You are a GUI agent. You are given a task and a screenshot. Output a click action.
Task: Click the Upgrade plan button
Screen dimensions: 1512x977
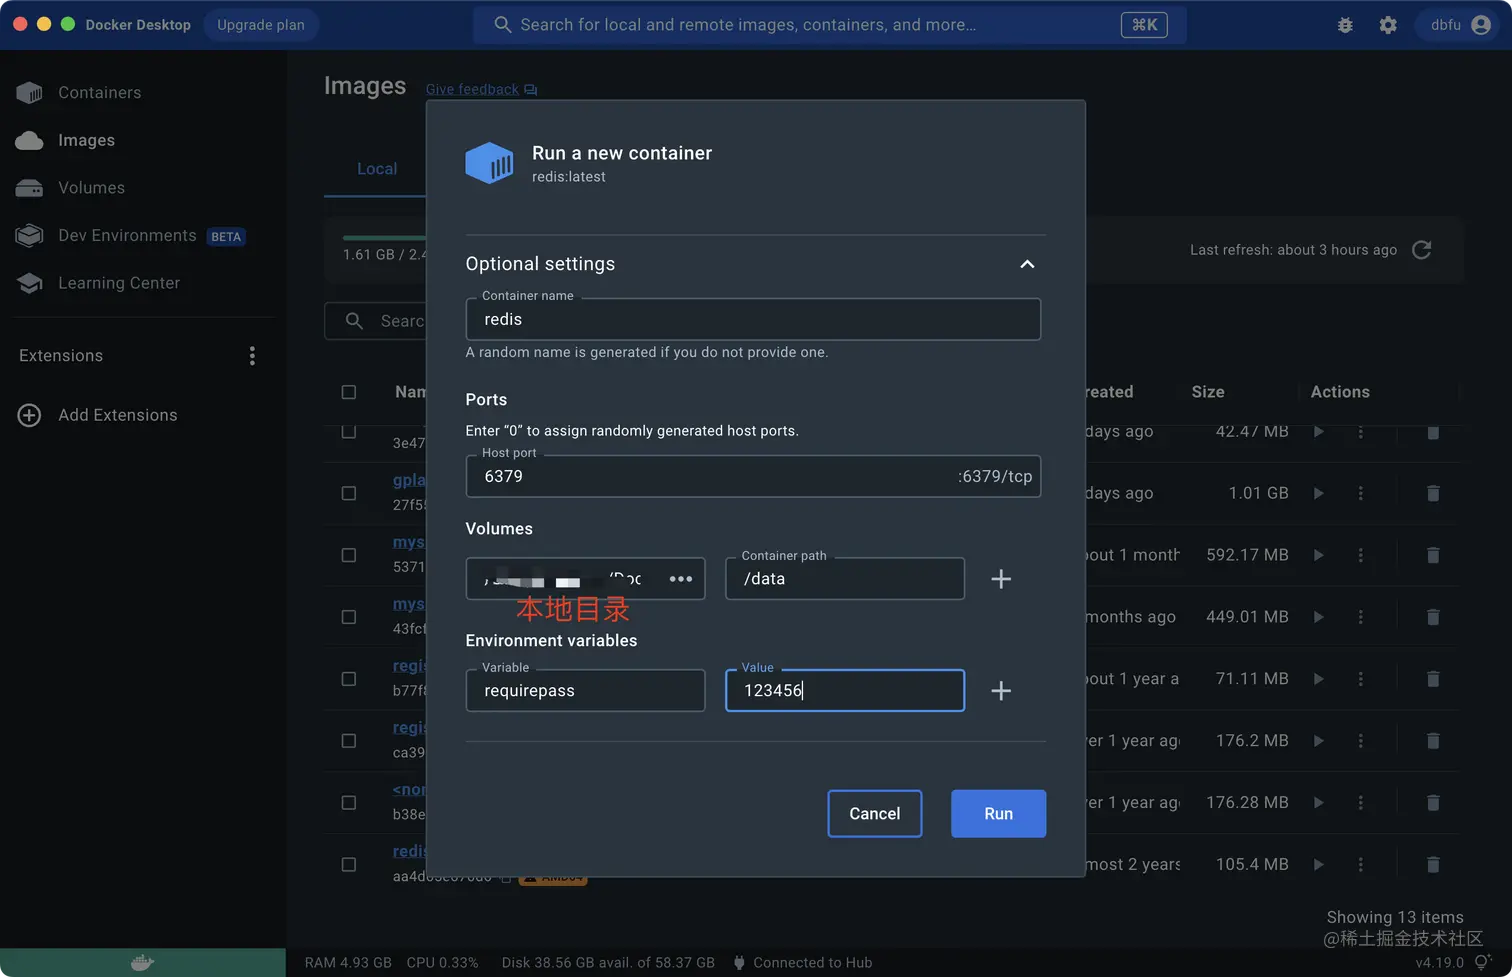[261, 25]
